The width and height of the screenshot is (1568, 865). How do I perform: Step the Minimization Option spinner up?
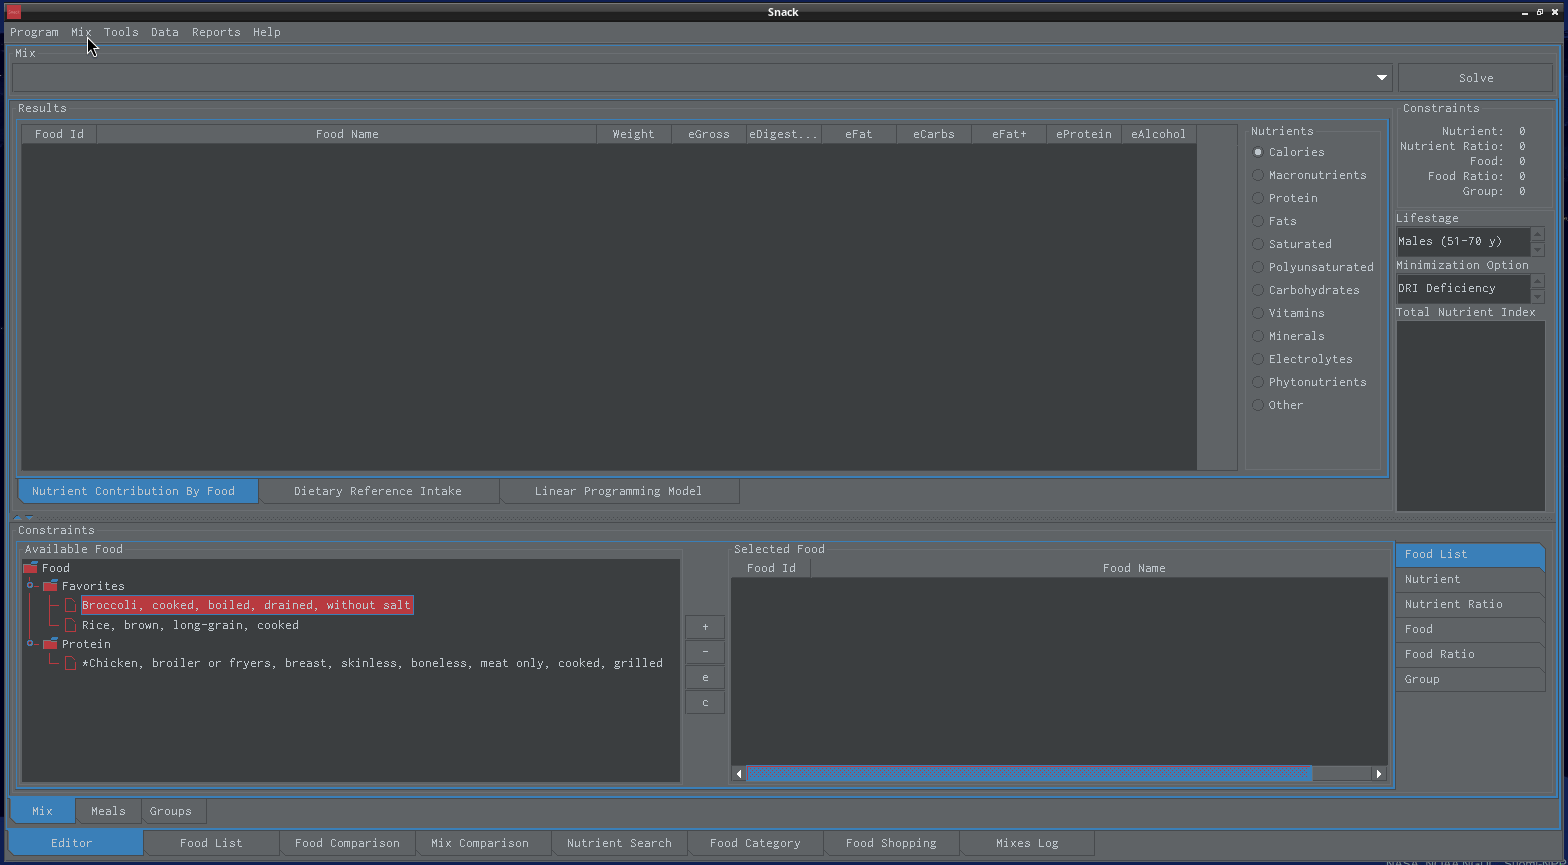point(1538,281)
